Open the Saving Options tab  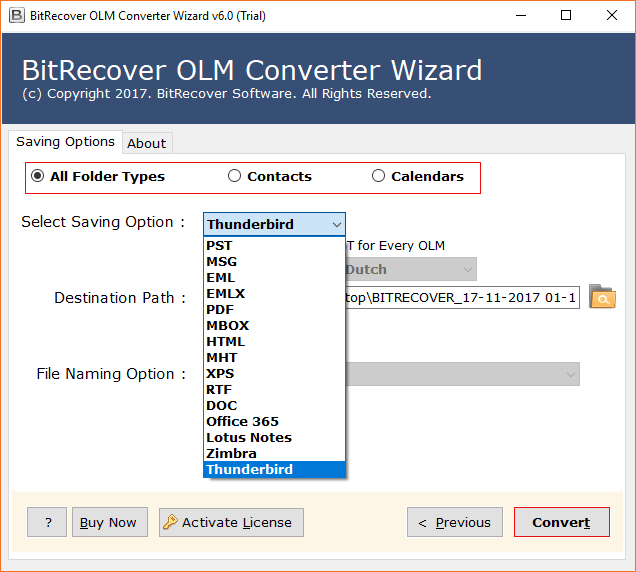[x=65, y=142]
